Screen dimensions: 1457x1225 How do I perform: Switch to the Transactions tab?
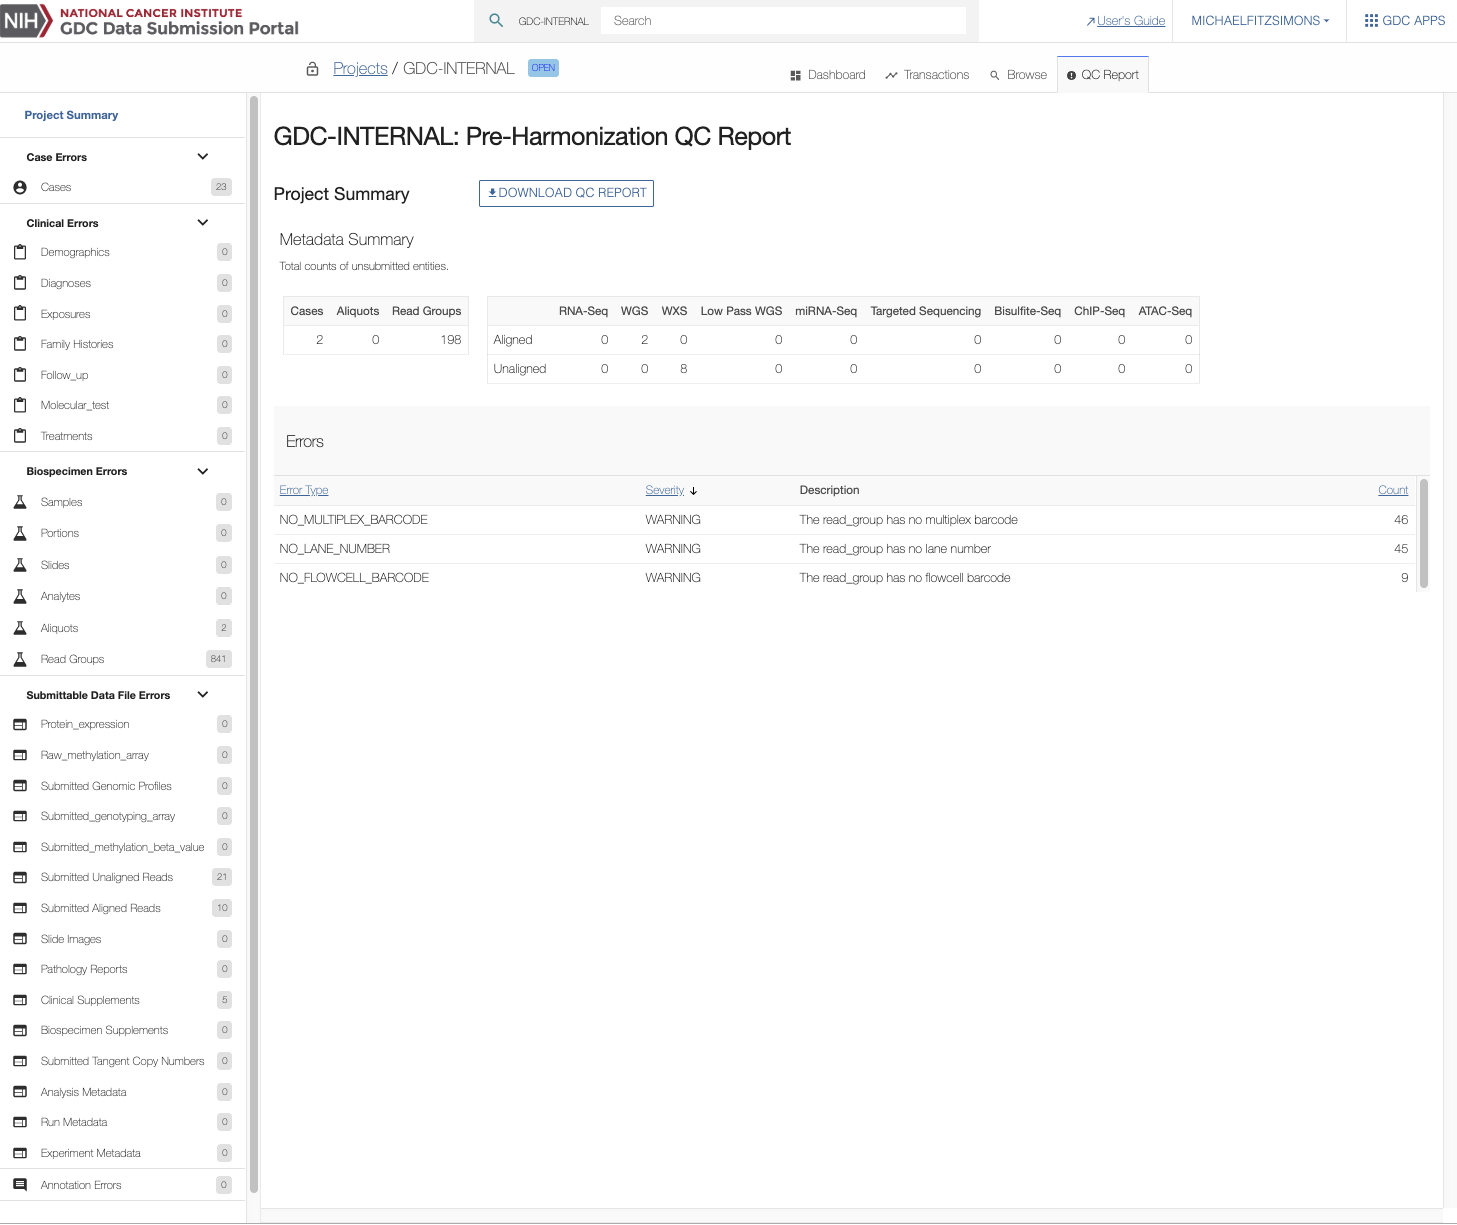pos(926,75)
